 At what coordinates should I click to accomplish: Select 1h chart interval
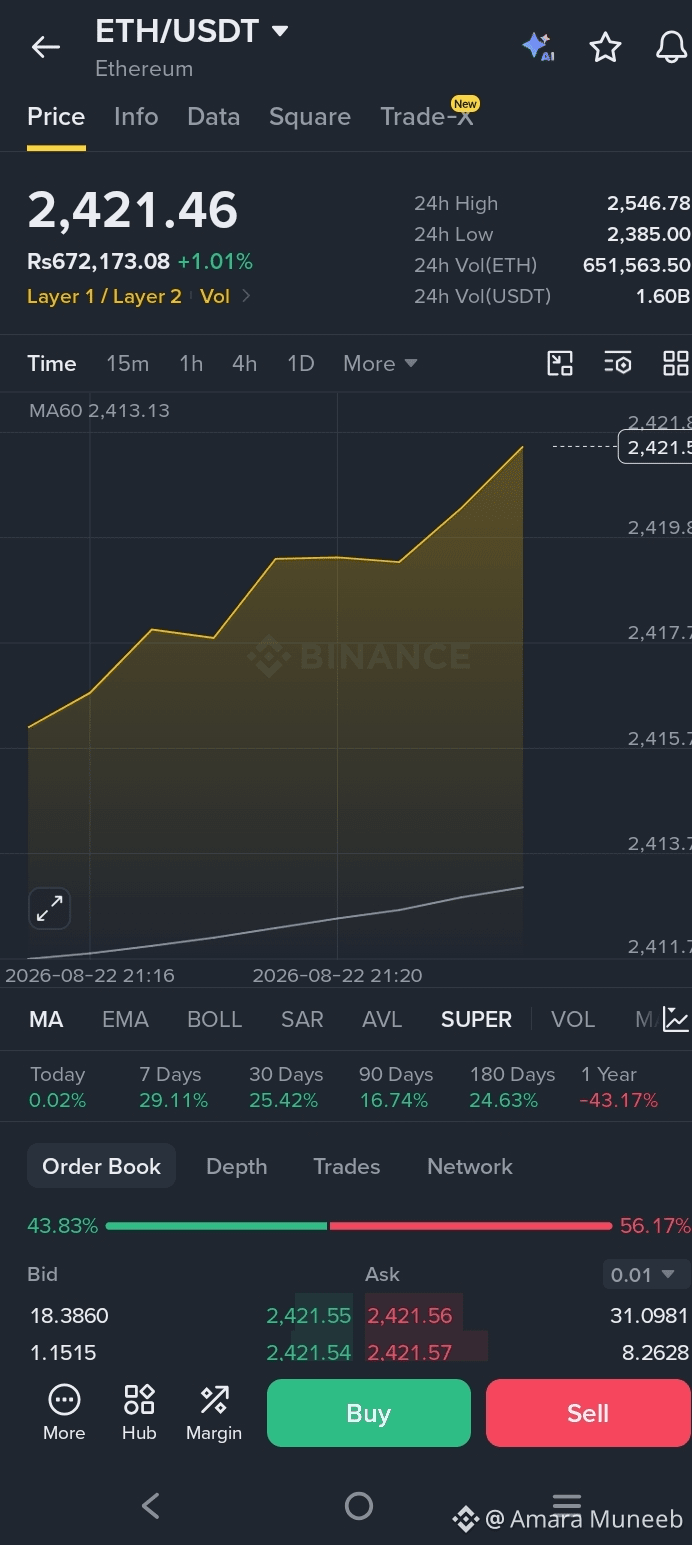(x=191, y=363)
